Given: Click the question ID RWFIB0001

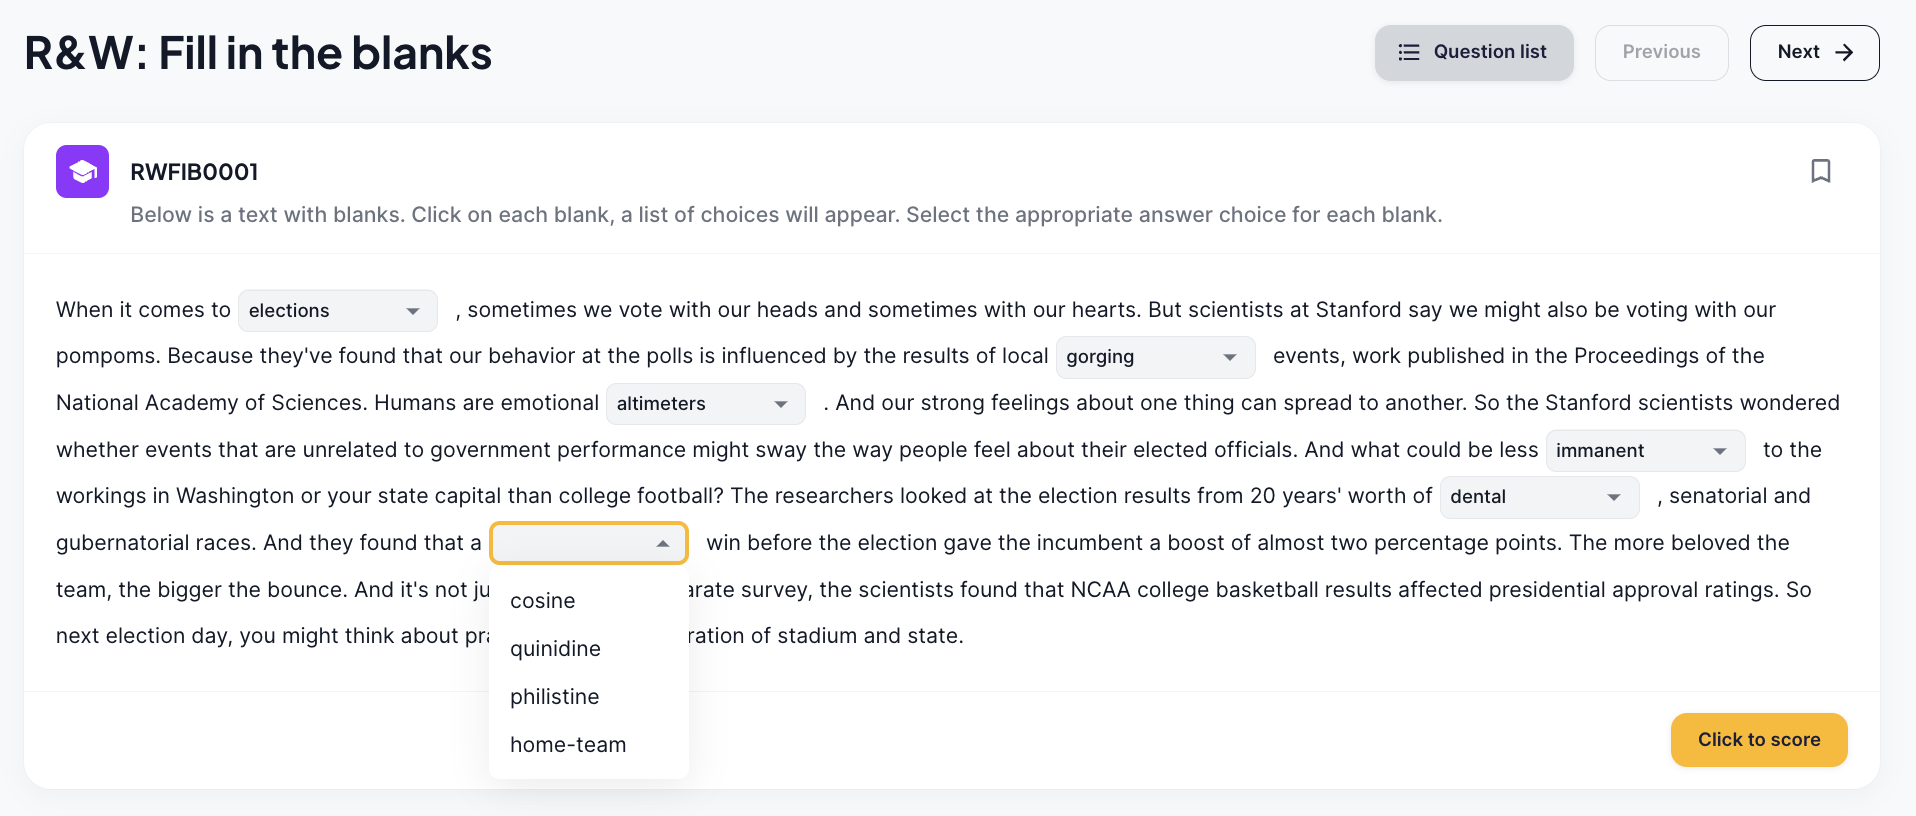Looking at the screenshot, I should 194,172.
